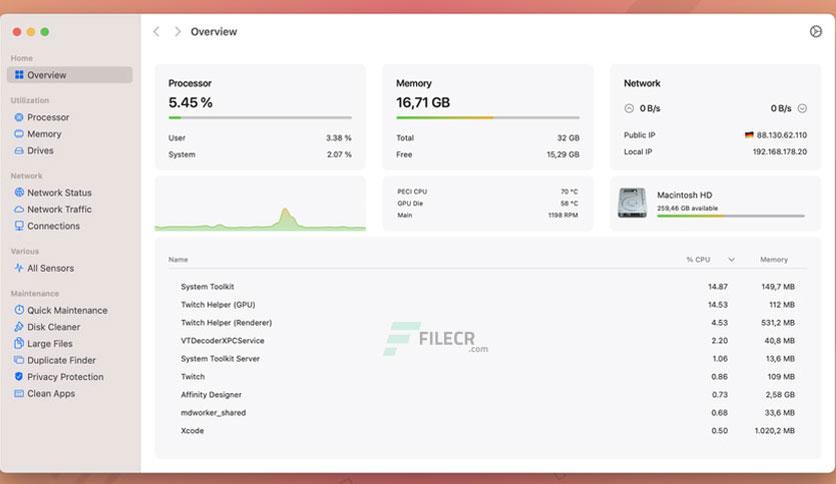836x484 pixels.
Task: Open Quick Maintenance
Action: [x=67, y=310]
